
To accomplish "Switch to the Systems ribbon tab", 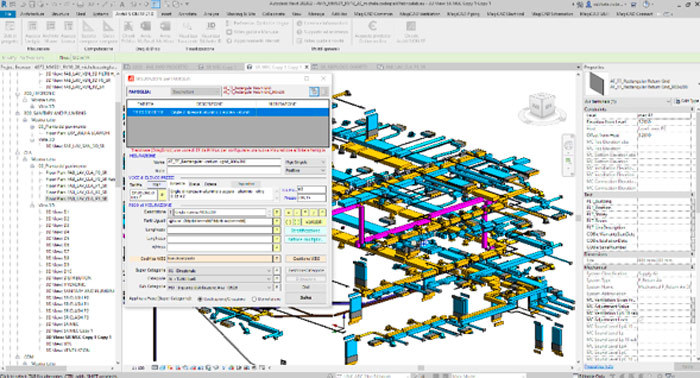I will pos(101,14).
